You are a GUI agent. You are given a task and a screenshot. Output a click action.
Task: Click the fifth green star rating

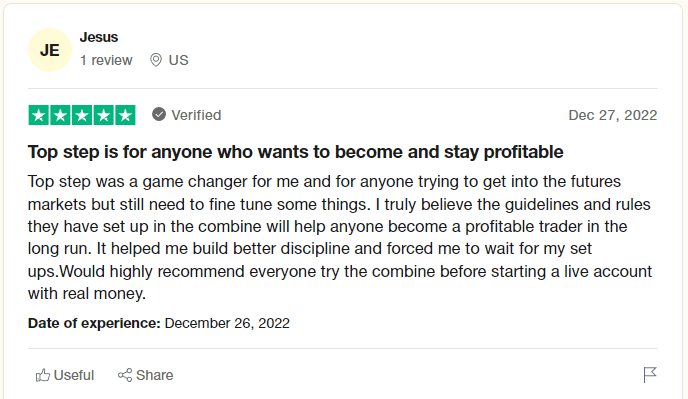125,115
